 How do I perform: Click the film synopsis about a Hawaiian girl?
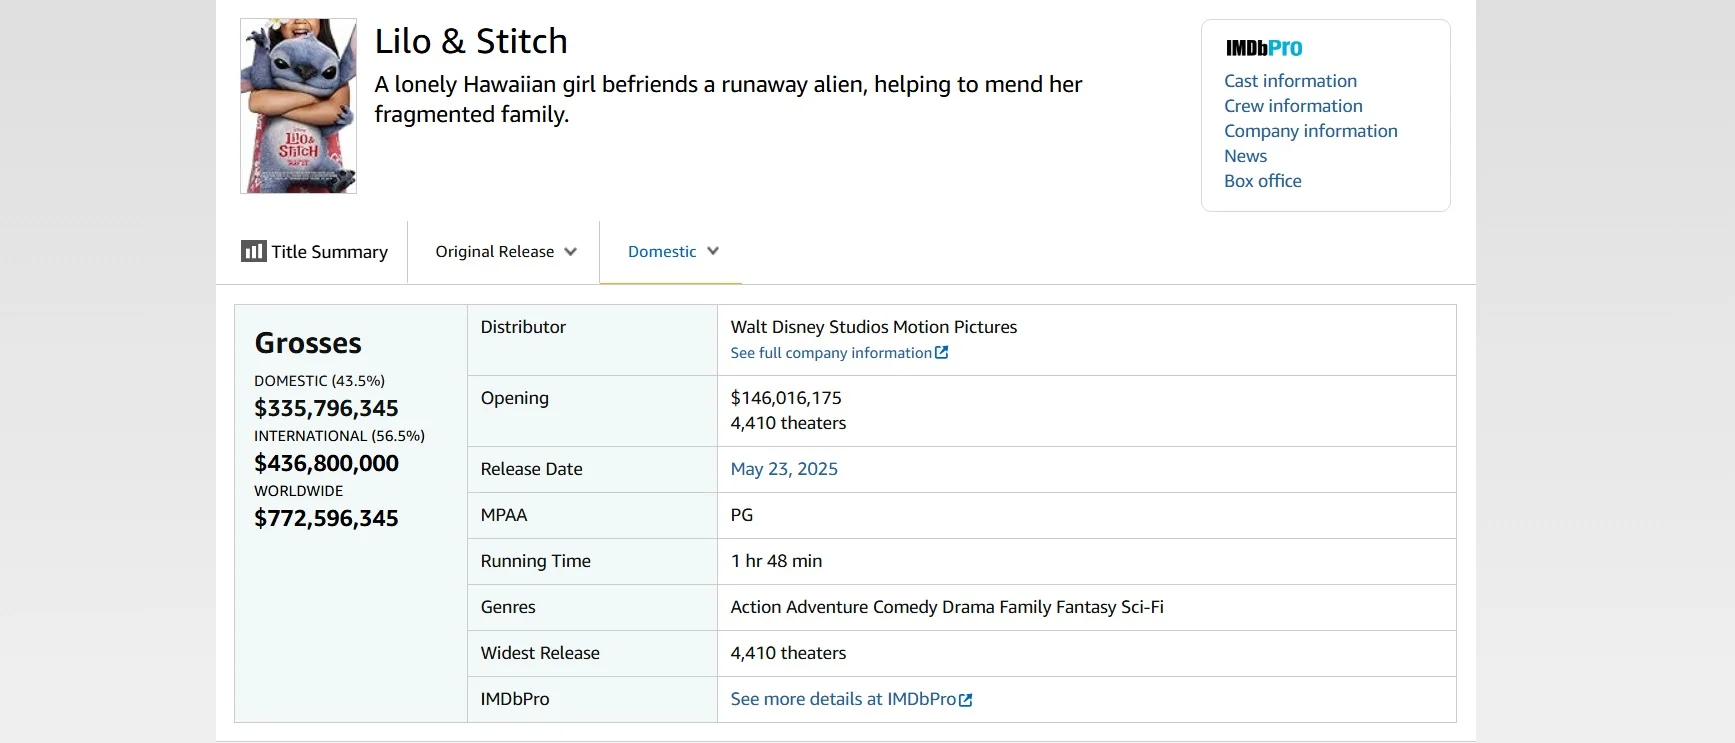(x=728, y=99)
